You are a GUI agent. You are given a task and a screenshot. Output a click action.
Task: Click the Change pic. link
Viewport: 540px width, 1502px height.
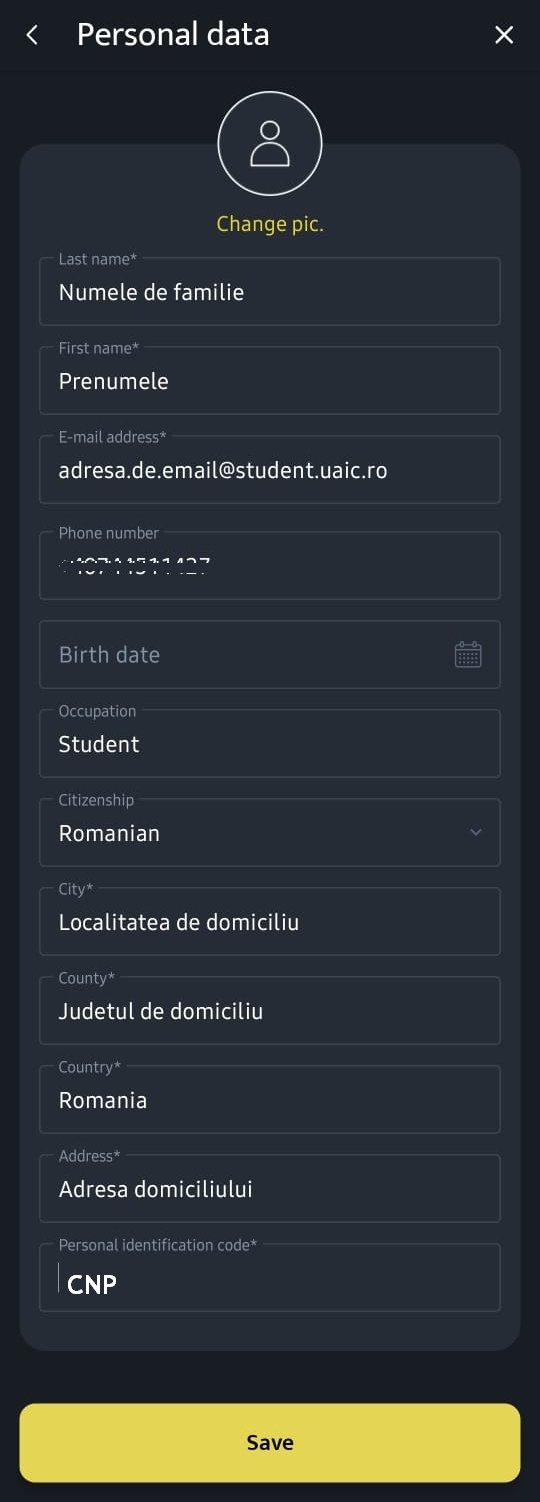[x=270, y=224]
